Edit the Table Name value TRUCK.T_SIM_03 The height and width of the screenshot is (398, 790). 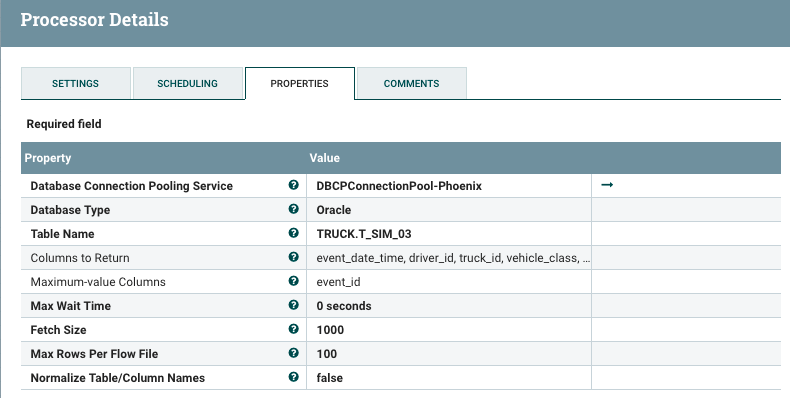click(x=449, y=234)
